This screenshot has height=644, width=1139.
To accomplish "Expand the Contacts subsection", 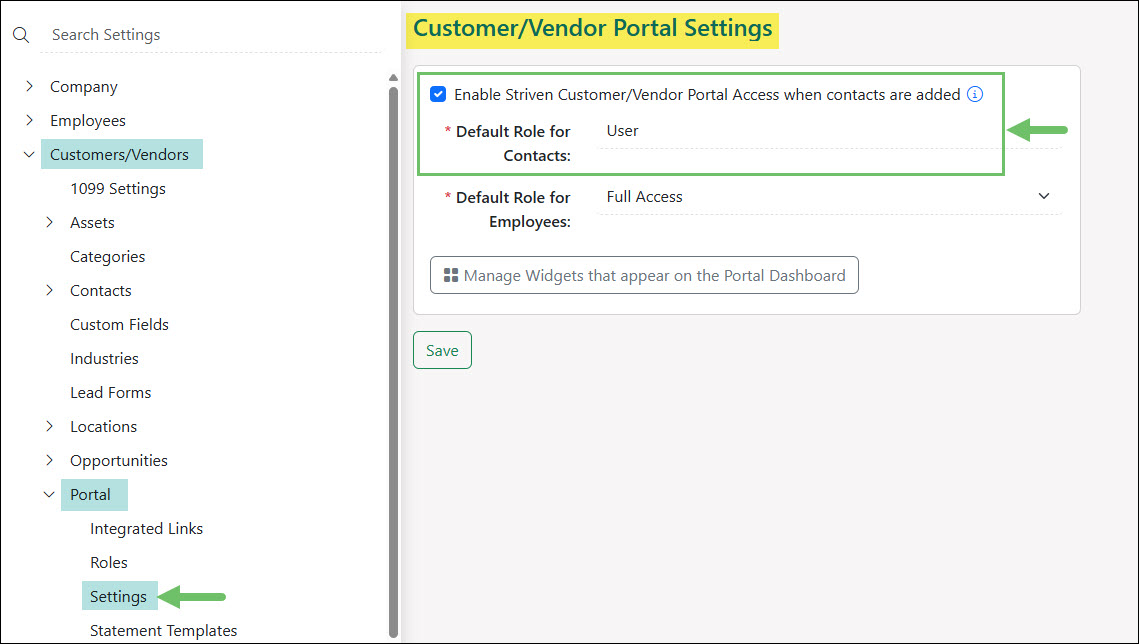I will click(50, 291).
